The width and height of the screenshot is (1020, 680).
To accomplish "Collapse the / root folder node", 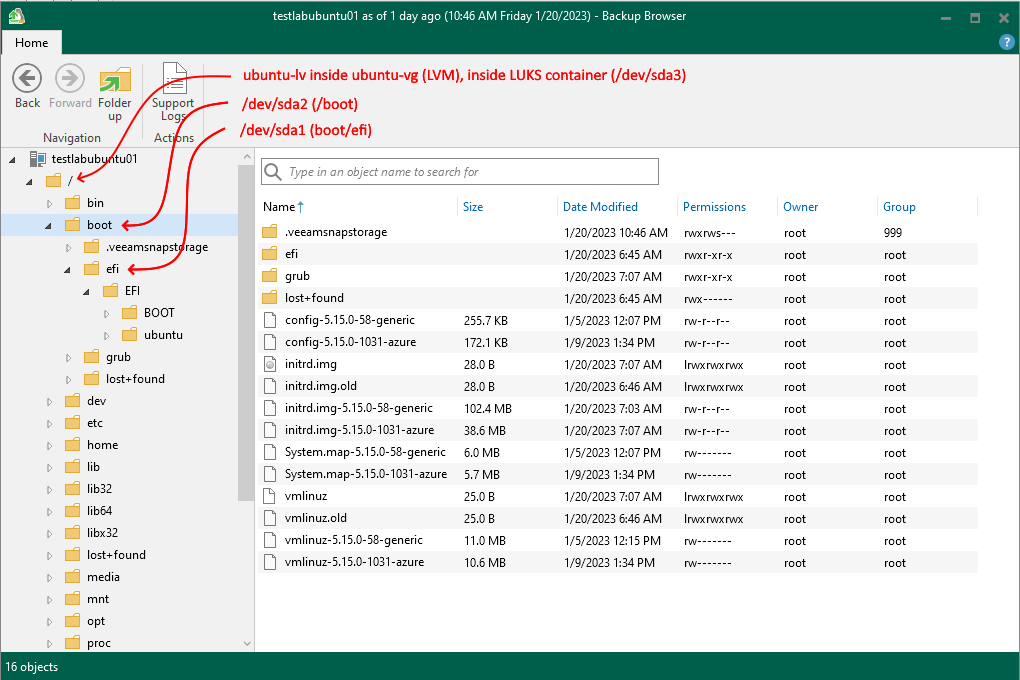I will point(29,182).
